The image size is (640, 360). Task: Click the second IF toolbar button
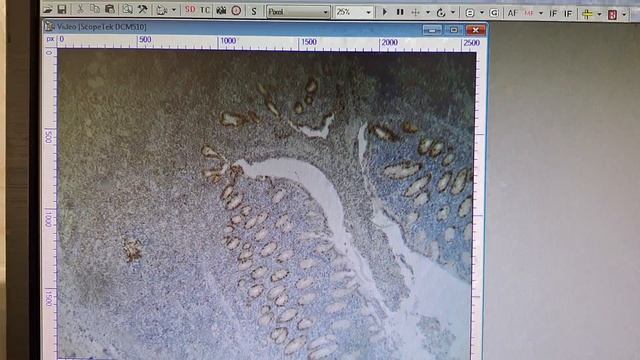568,14
